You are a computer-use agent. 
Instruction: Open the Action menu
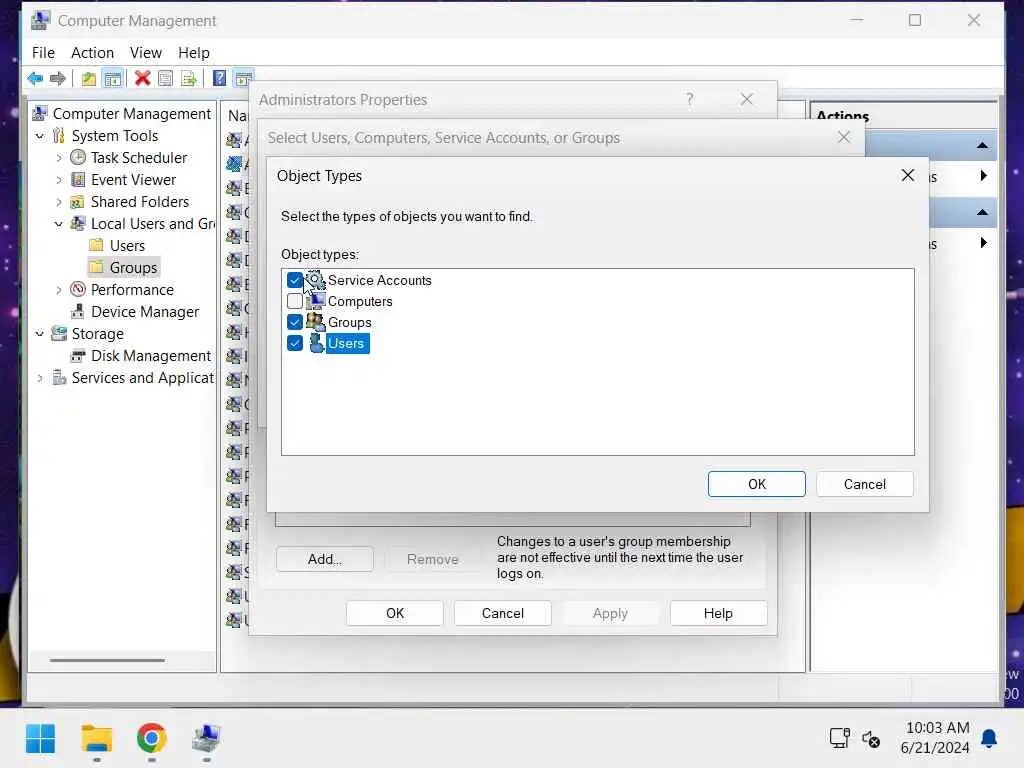tap(92, 53)
